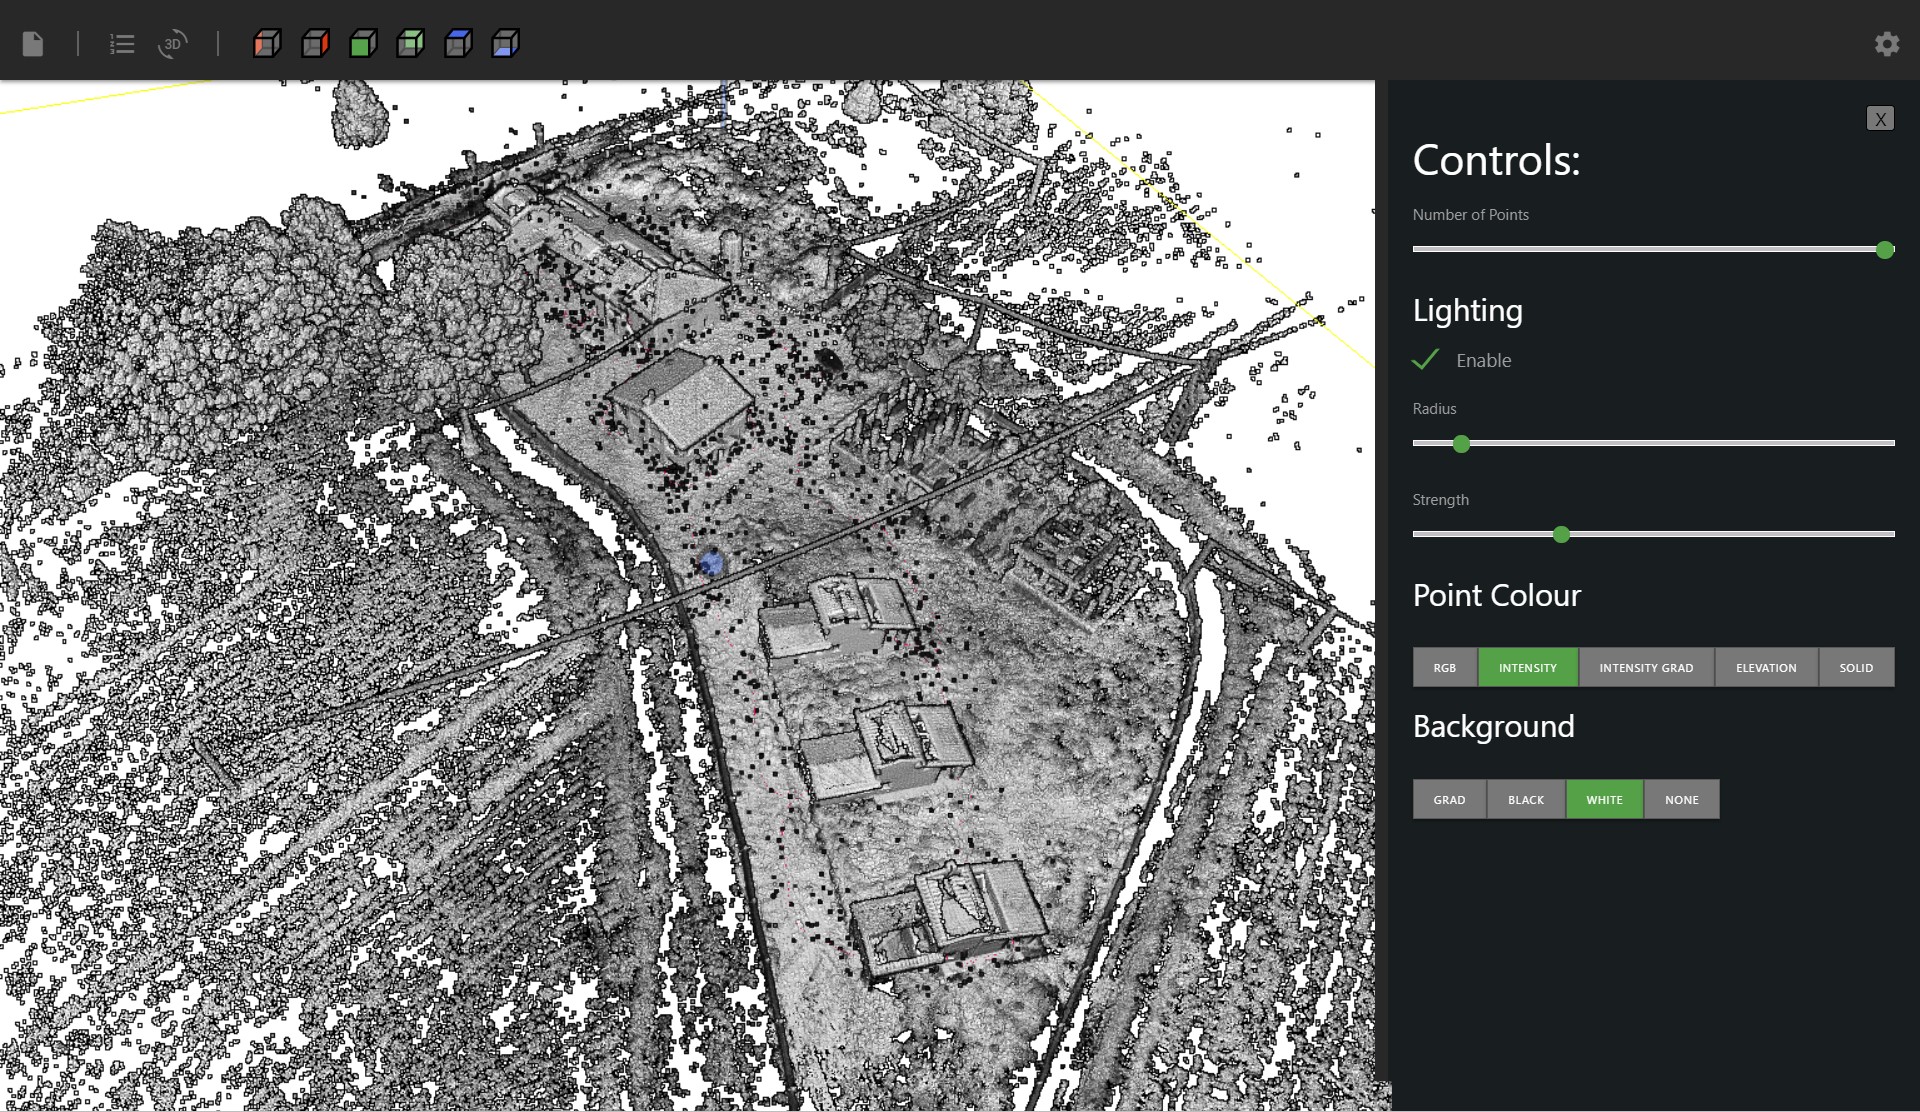Click the 'Enable' label under Lighting

coord(1483,361)
